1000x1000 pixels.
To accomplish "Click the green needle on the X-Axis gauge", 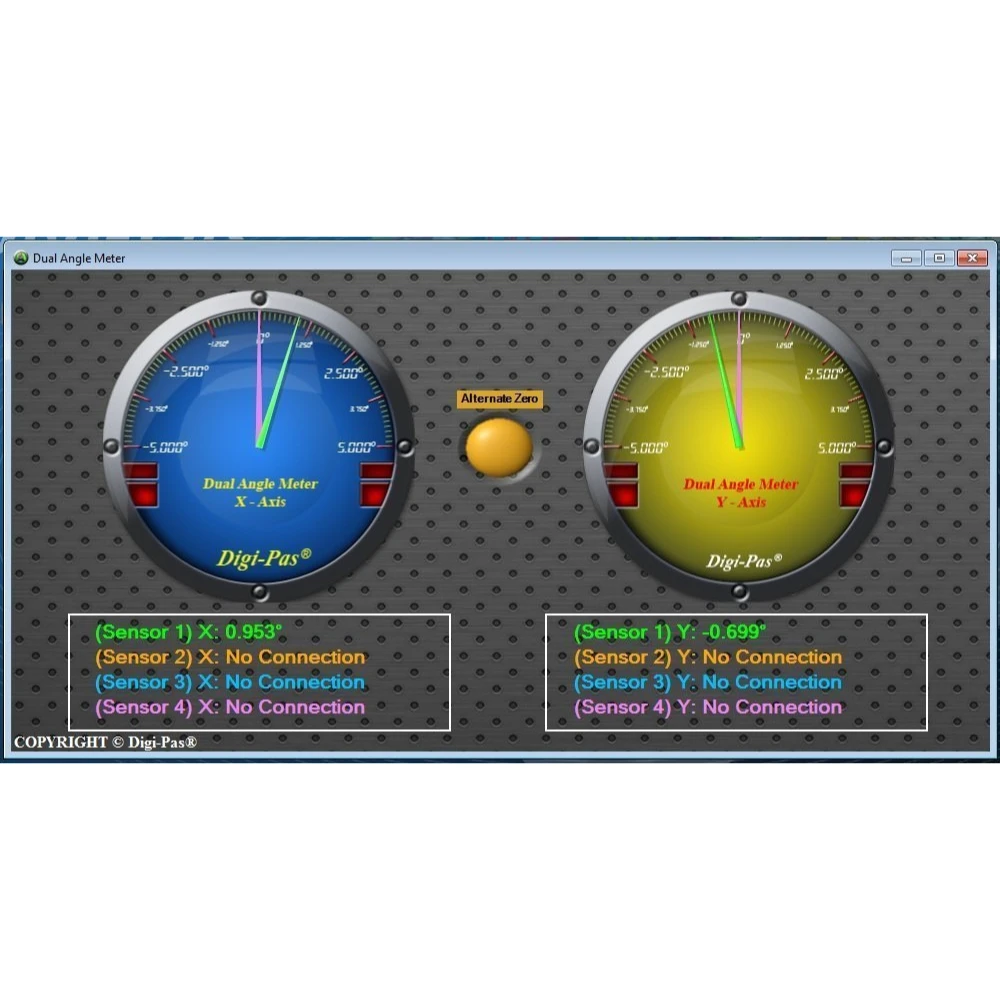I will pyautogui.click(x=279, y=383).
